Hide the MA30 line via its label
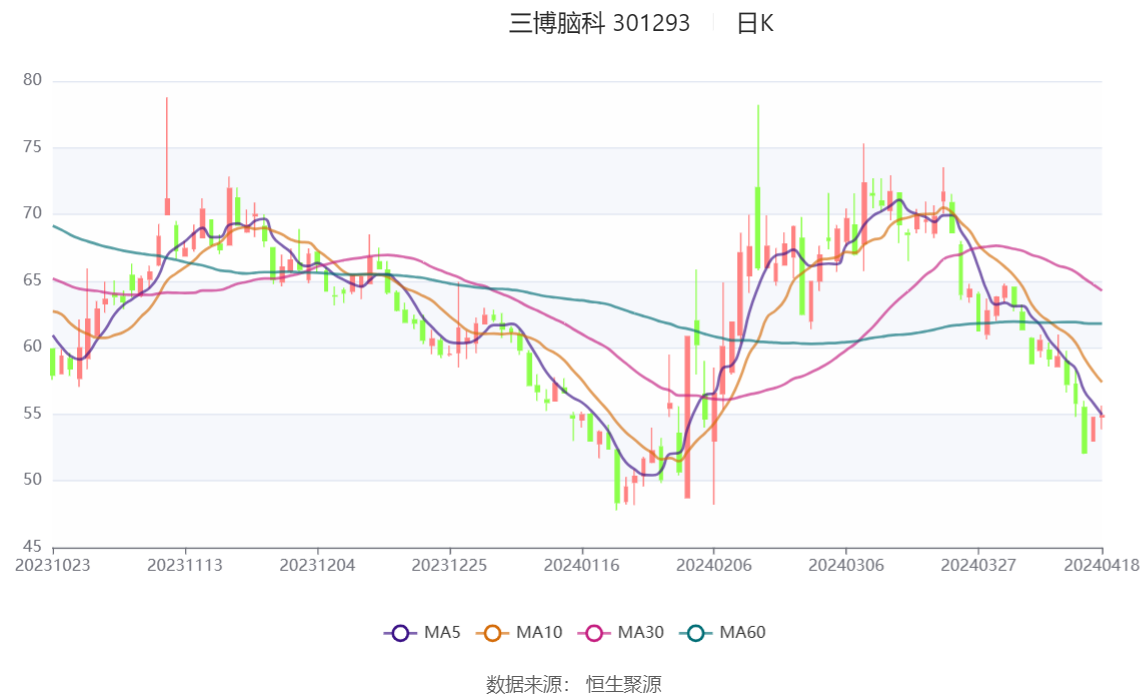1148x699 pixels. [x=641, y=632]
